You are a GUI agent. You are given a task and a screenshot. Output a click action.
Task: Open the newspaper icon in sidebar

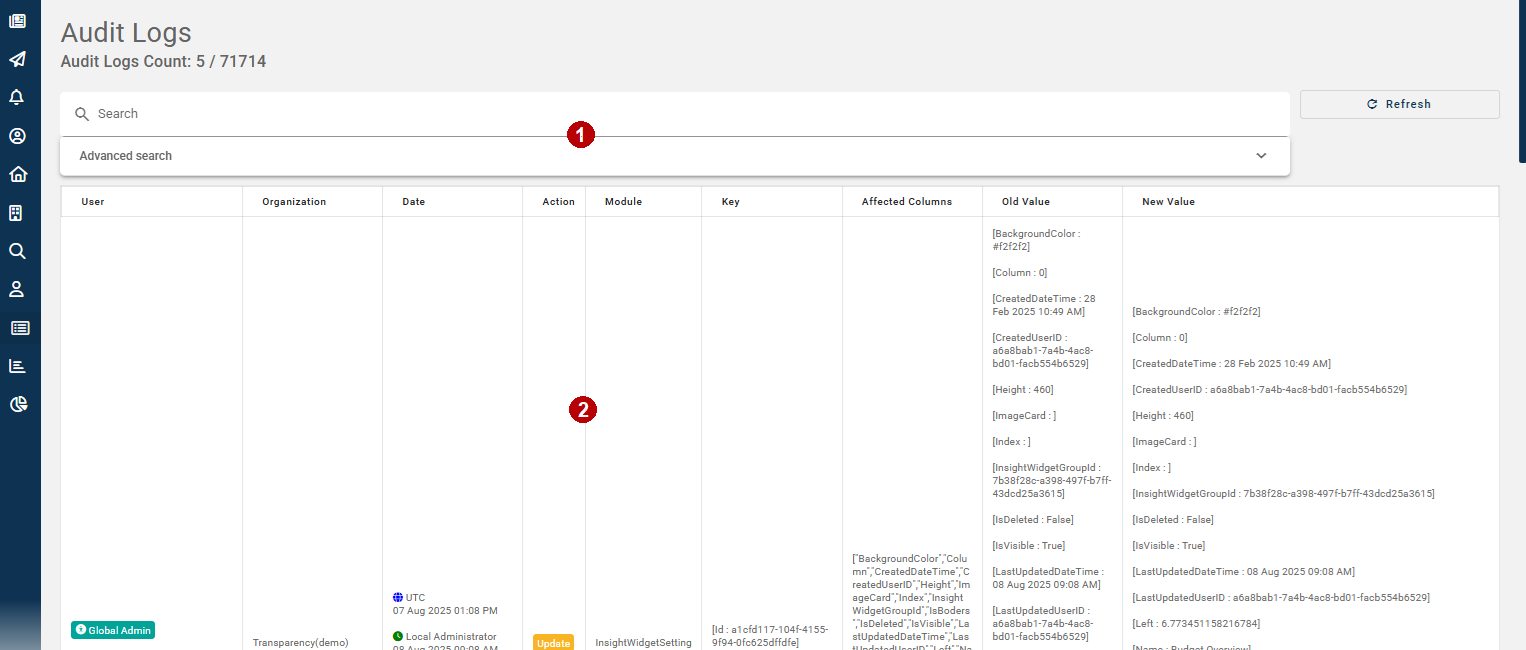coord(17,20)
